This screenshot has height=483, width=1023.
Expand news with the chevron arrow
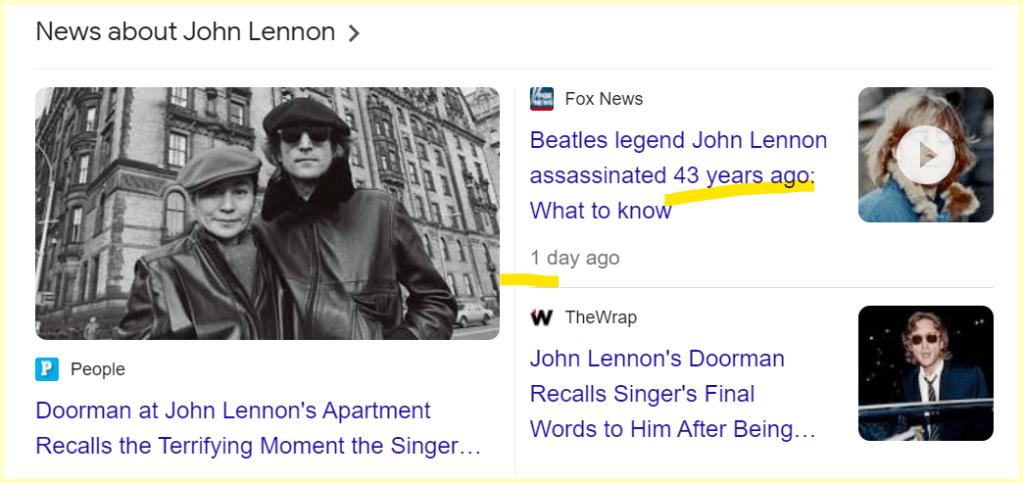tap(353, 33)
